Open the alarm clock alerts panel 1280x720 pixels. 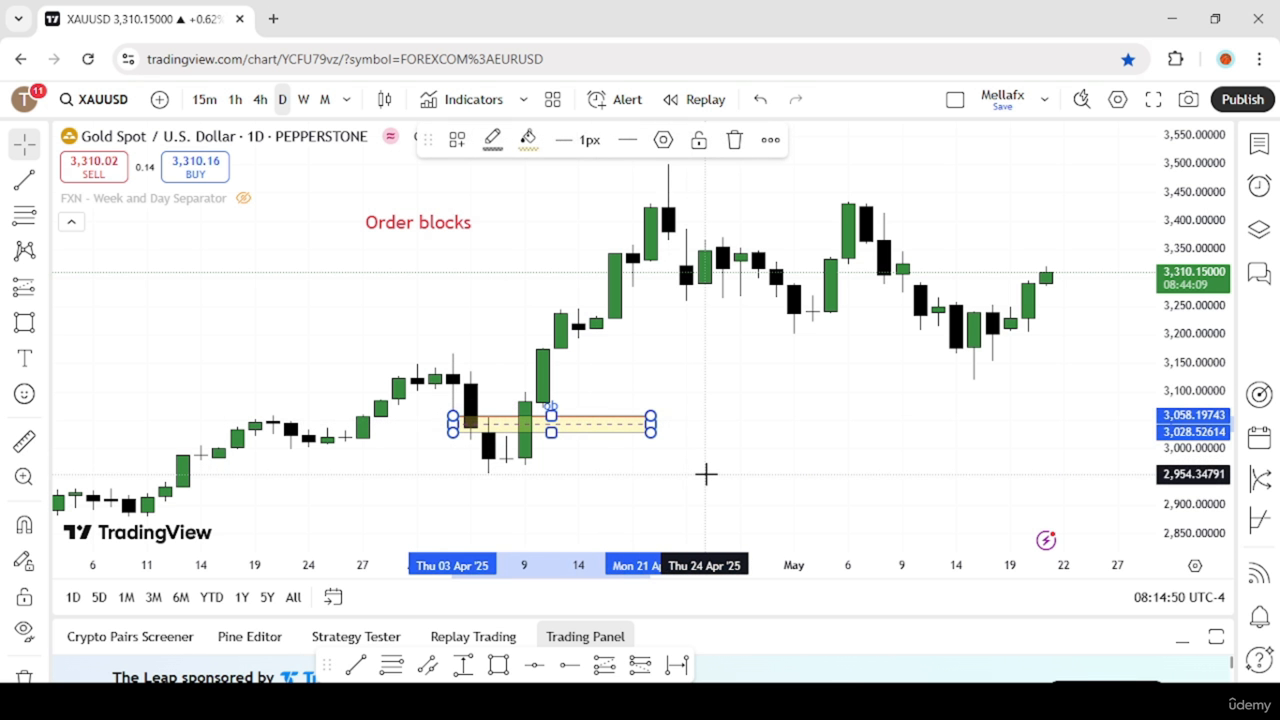point(1259,186)
